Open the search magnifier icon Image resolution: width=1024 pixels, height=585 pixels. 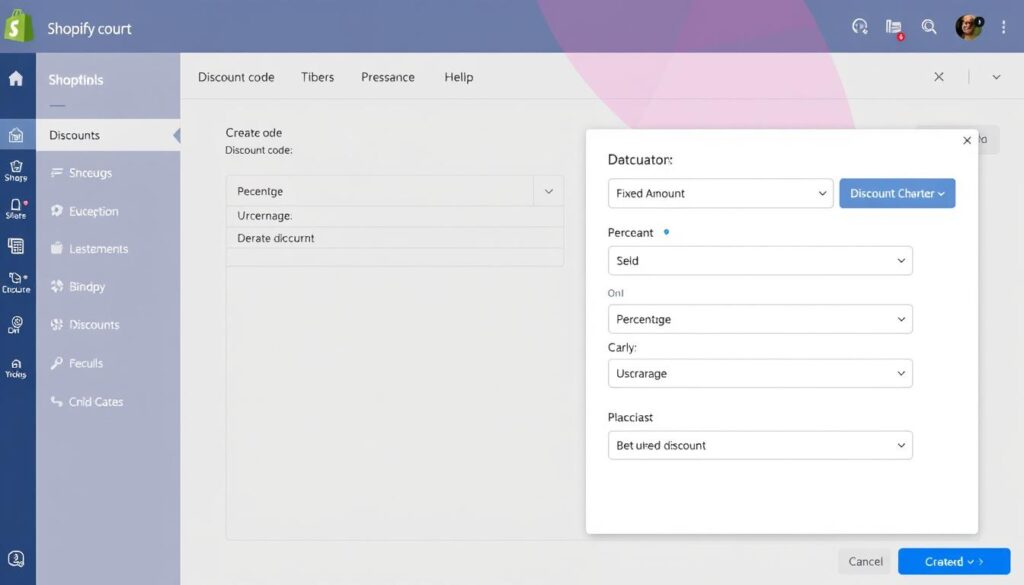929,27
